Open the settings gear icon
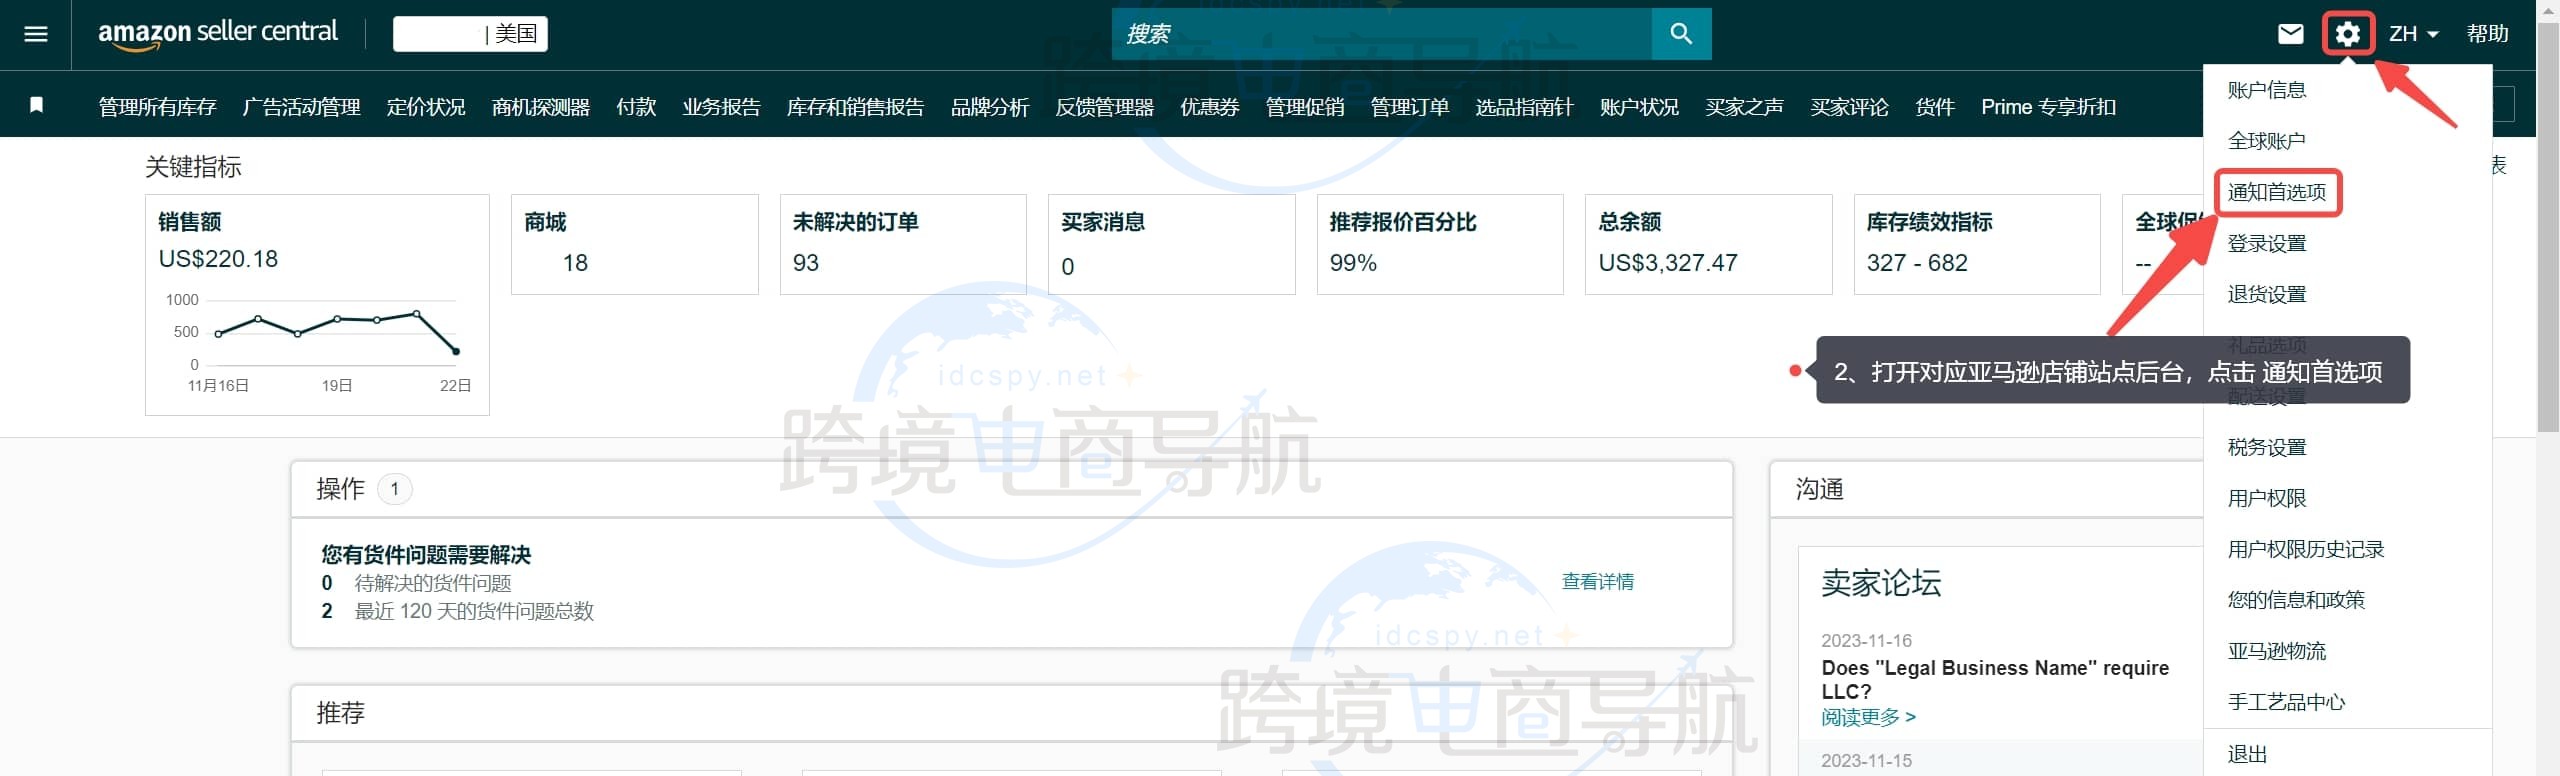The width and height of the screenshot is (2560, 776). coord(2347,34)
